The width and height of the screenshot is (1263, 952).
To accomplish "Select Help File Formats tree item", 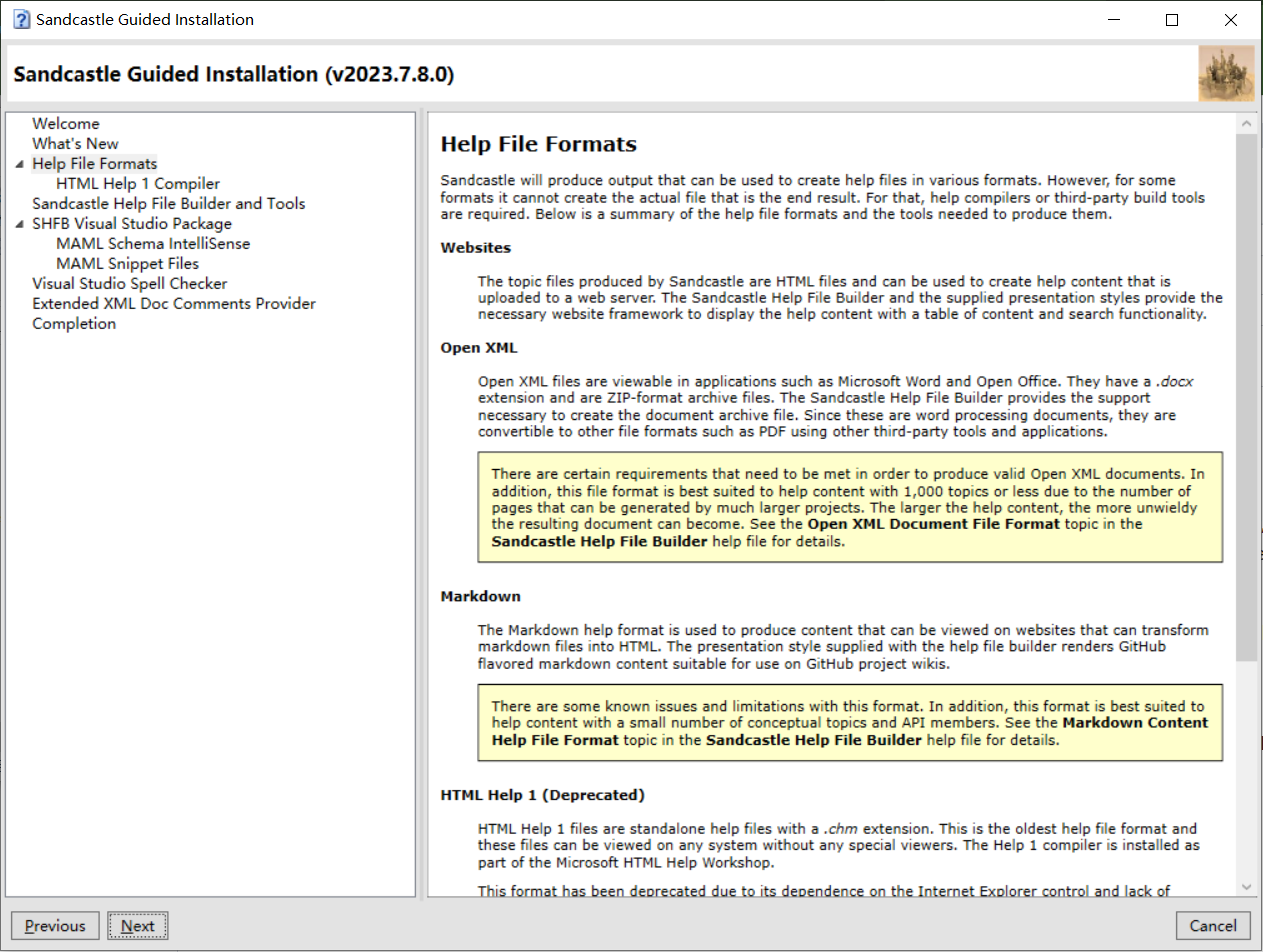I will pyautogui.click(x=94, y=164).
